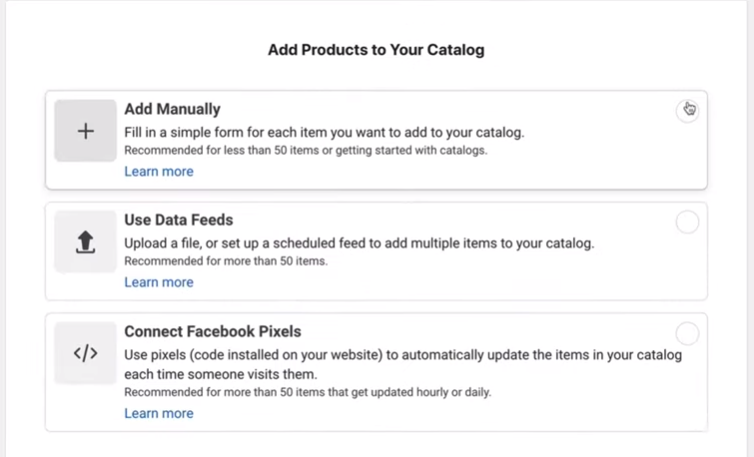Select the Add Manually radio button
754x457 pixels.
click(687, 111)
